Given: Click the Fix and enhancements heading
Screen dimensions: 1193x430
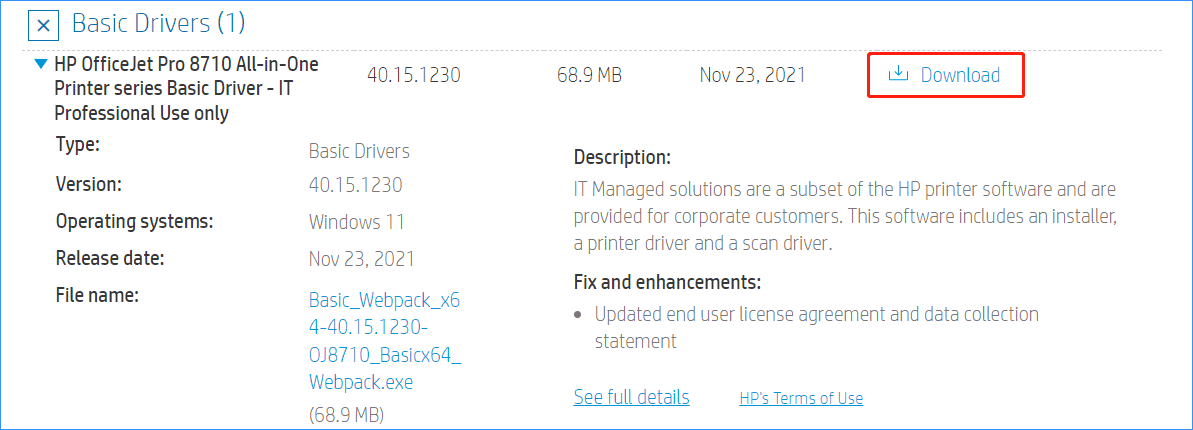Looking at the screenshot, I should (667, 281).
